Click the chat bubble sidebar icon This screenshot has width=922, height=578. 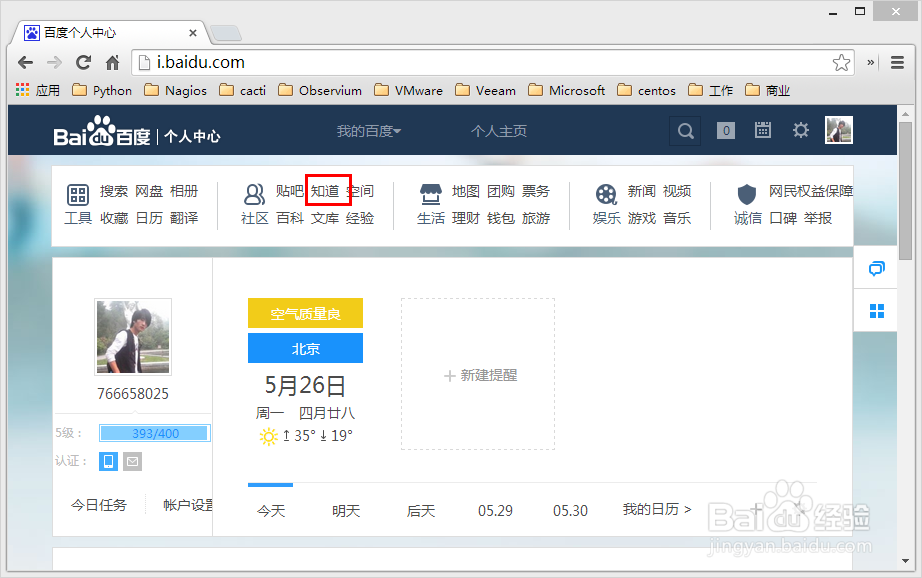click(876, 269)
